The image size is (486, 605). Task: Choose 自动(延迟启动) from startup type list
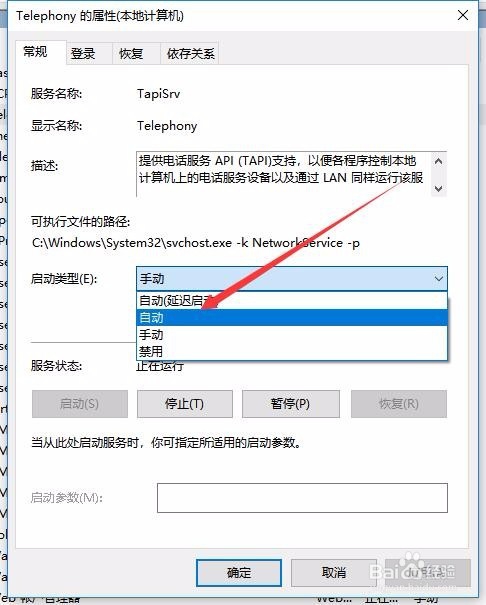[292, 300]
